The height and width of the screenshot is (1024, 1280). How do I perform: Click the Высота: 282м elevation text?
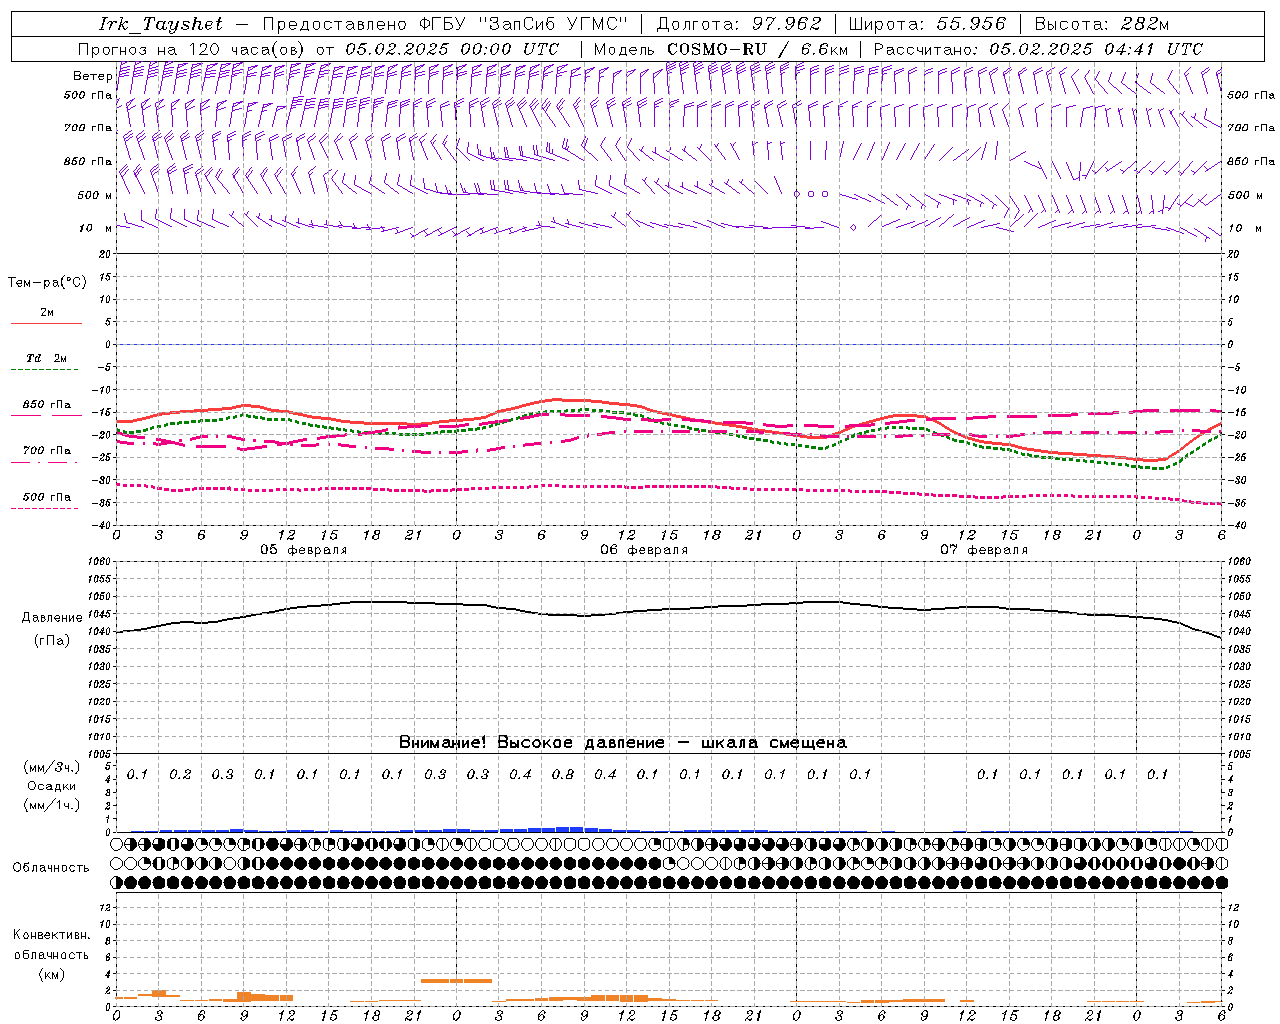pos(1102,24)
